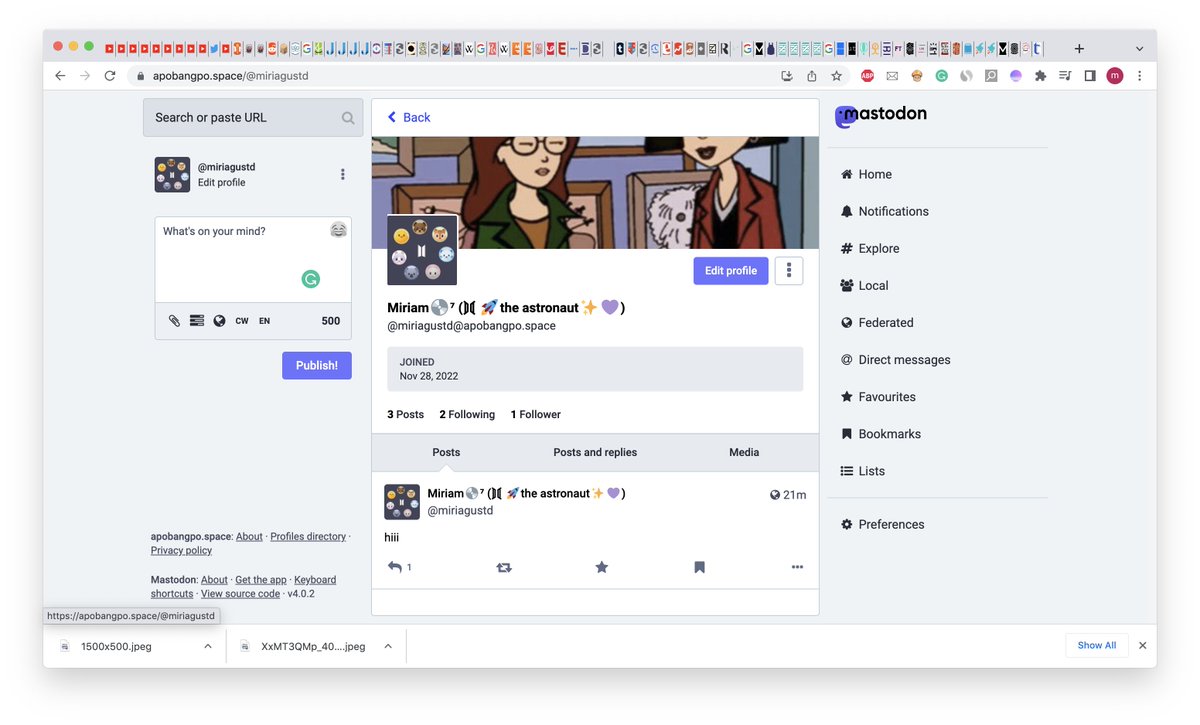The width and height of the screenshot is (1200, 725).
Task: Click the Publish! button
Action: click(317, 365)
